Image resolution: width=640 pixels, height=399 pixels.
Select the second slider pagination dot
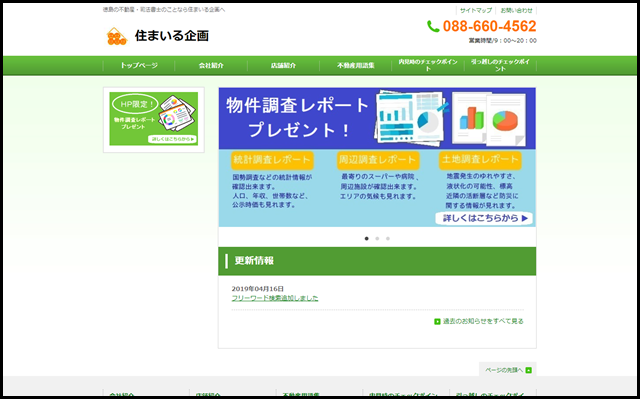point(377,239)
